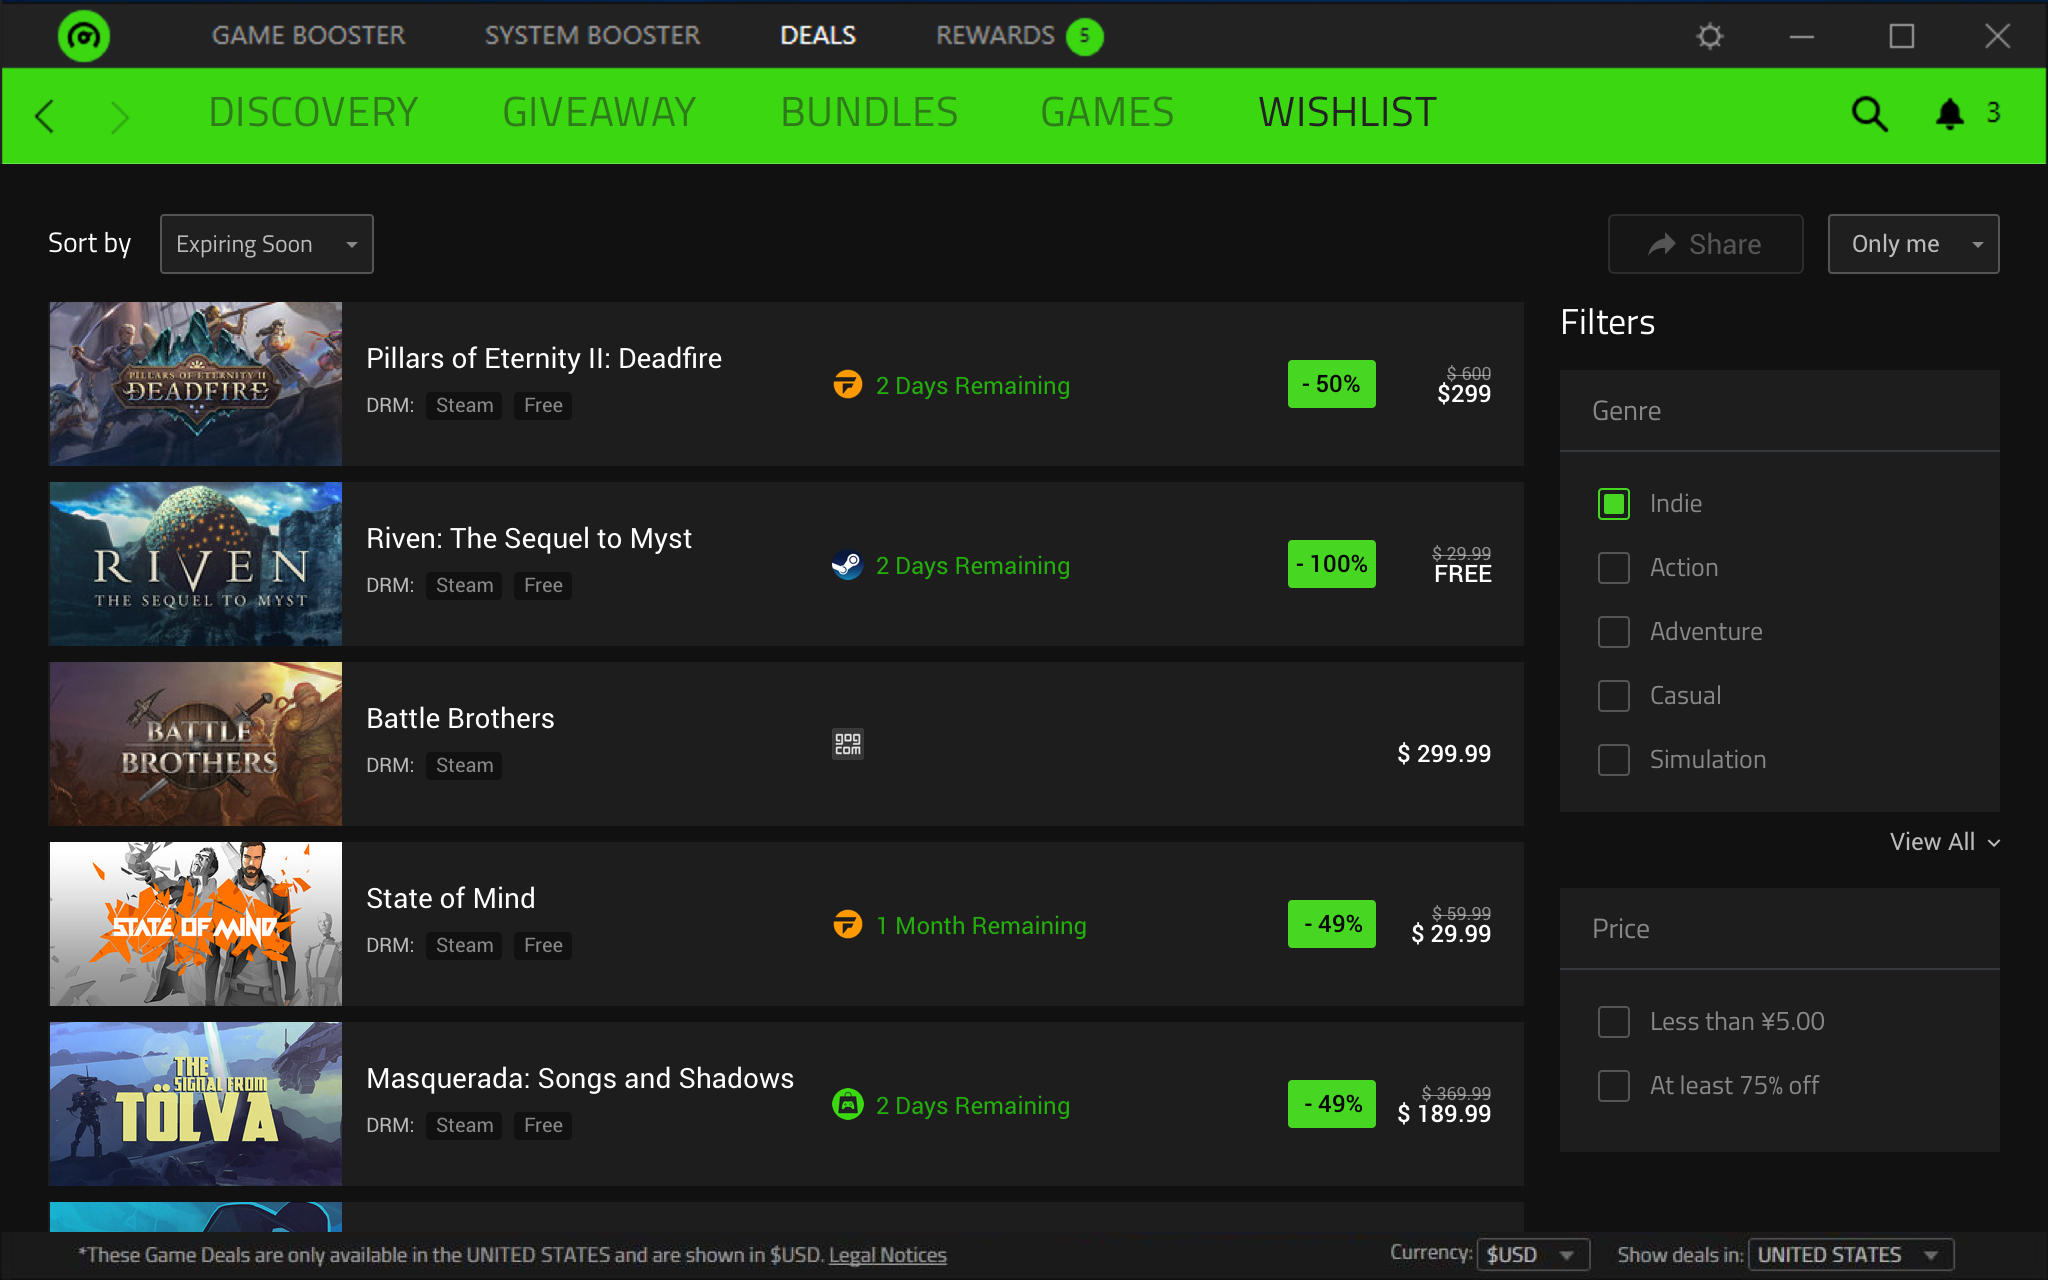Enable the Less than ¥5.00 price filter
This screenshot has height=1280, width=2048.
1612,1020
